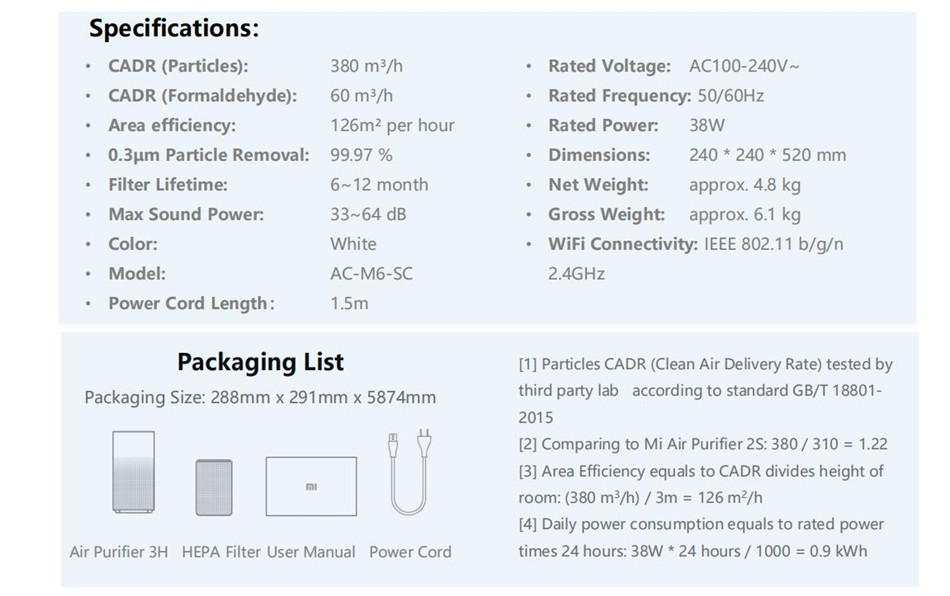Click footnote [1] about Particles CADR
Image resolution: width=950 pixels, height=596 pixels.
click(705, 391)
